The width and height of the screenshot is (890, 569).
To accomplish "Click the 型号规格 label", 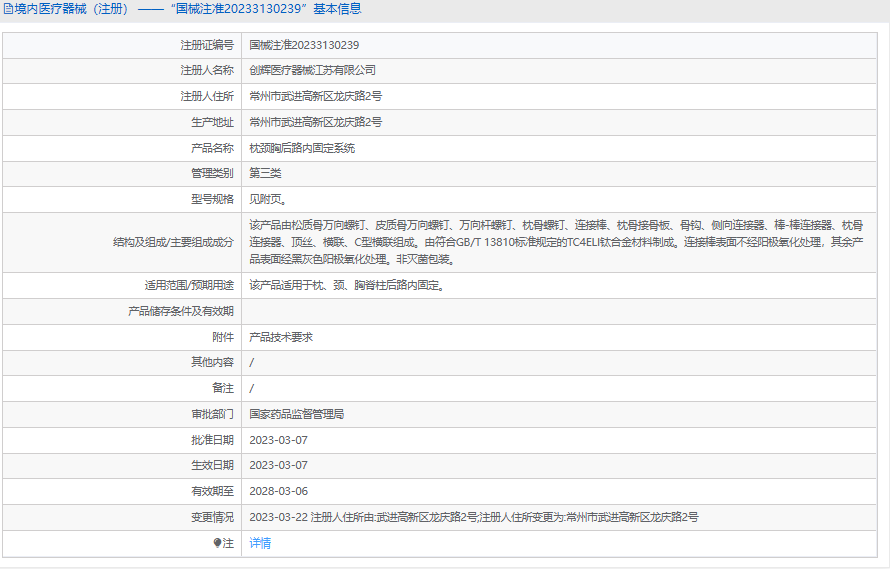I will pos(212,199).
